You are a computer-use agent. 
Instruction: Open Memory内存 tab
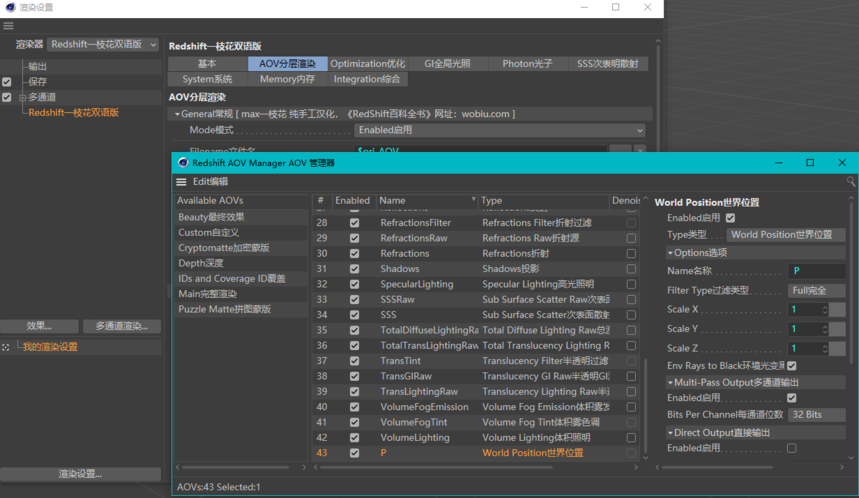click(x=287, y=79)
